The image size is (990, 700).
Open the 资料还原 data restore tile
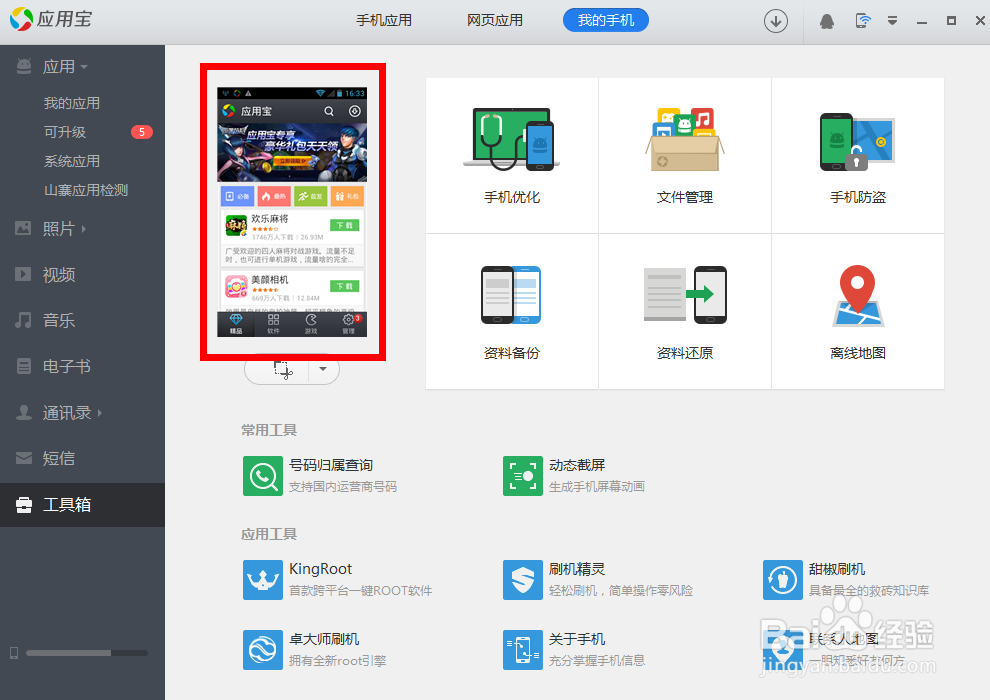(x=685, y=311)
